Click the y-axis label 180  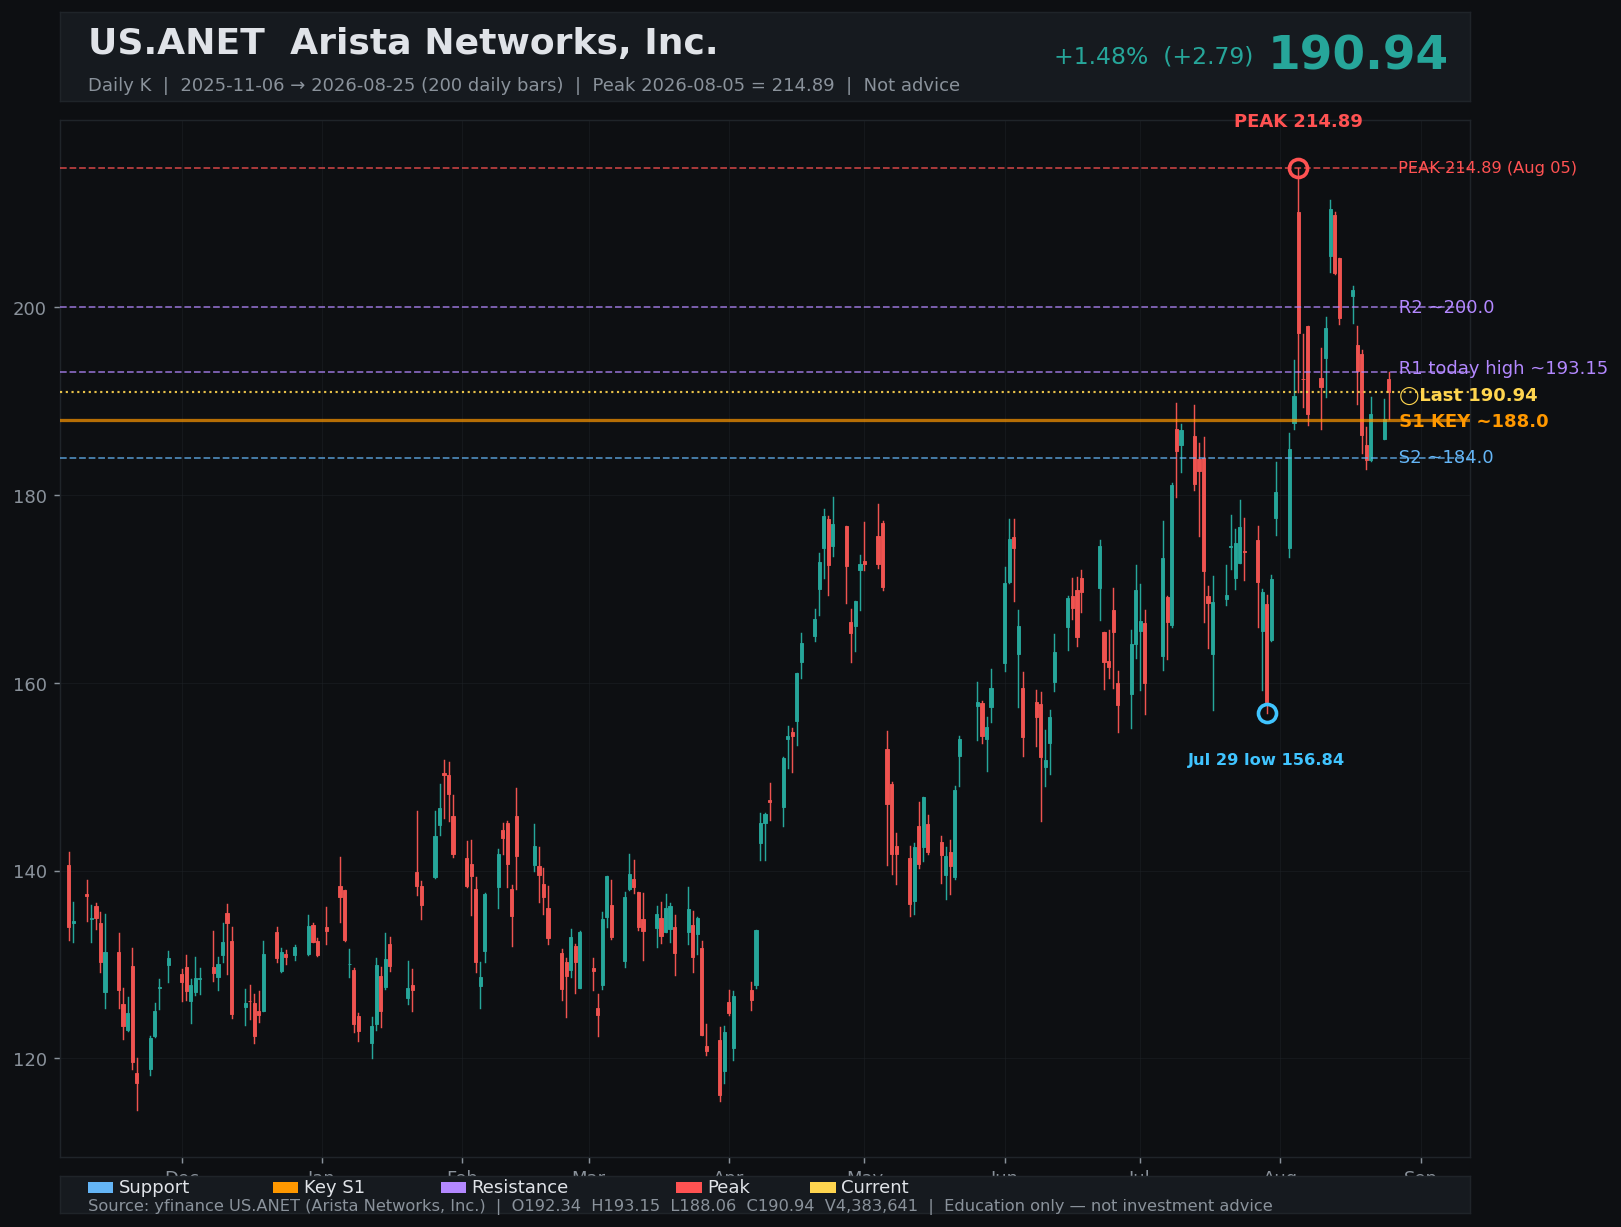pyautogui.click(x=30, y=496)
